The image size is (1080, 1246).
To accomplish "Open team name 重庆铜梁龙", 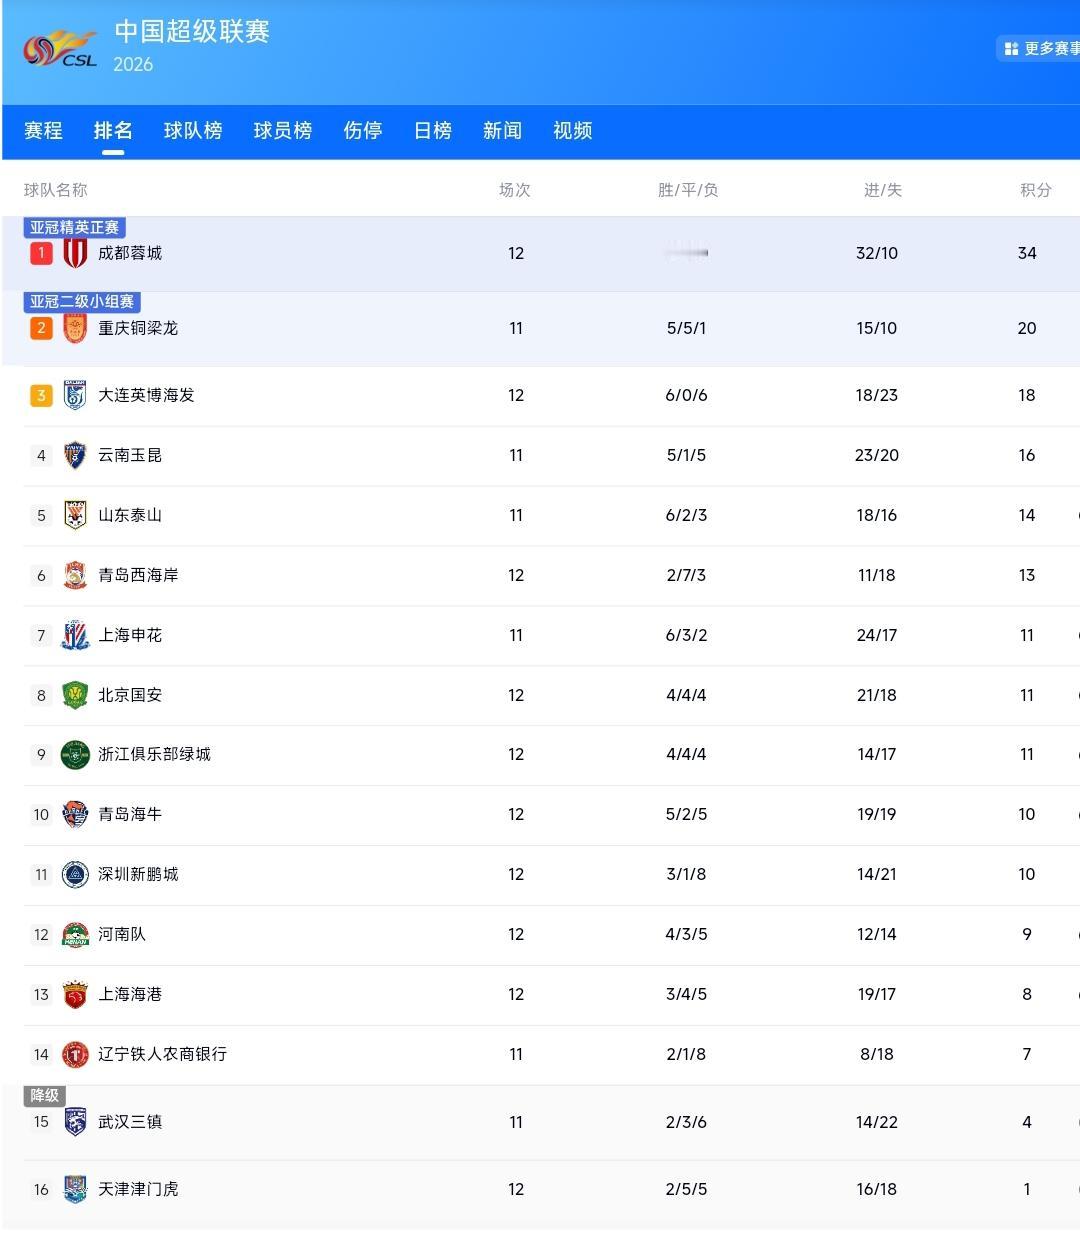I will tap(138, 328).
